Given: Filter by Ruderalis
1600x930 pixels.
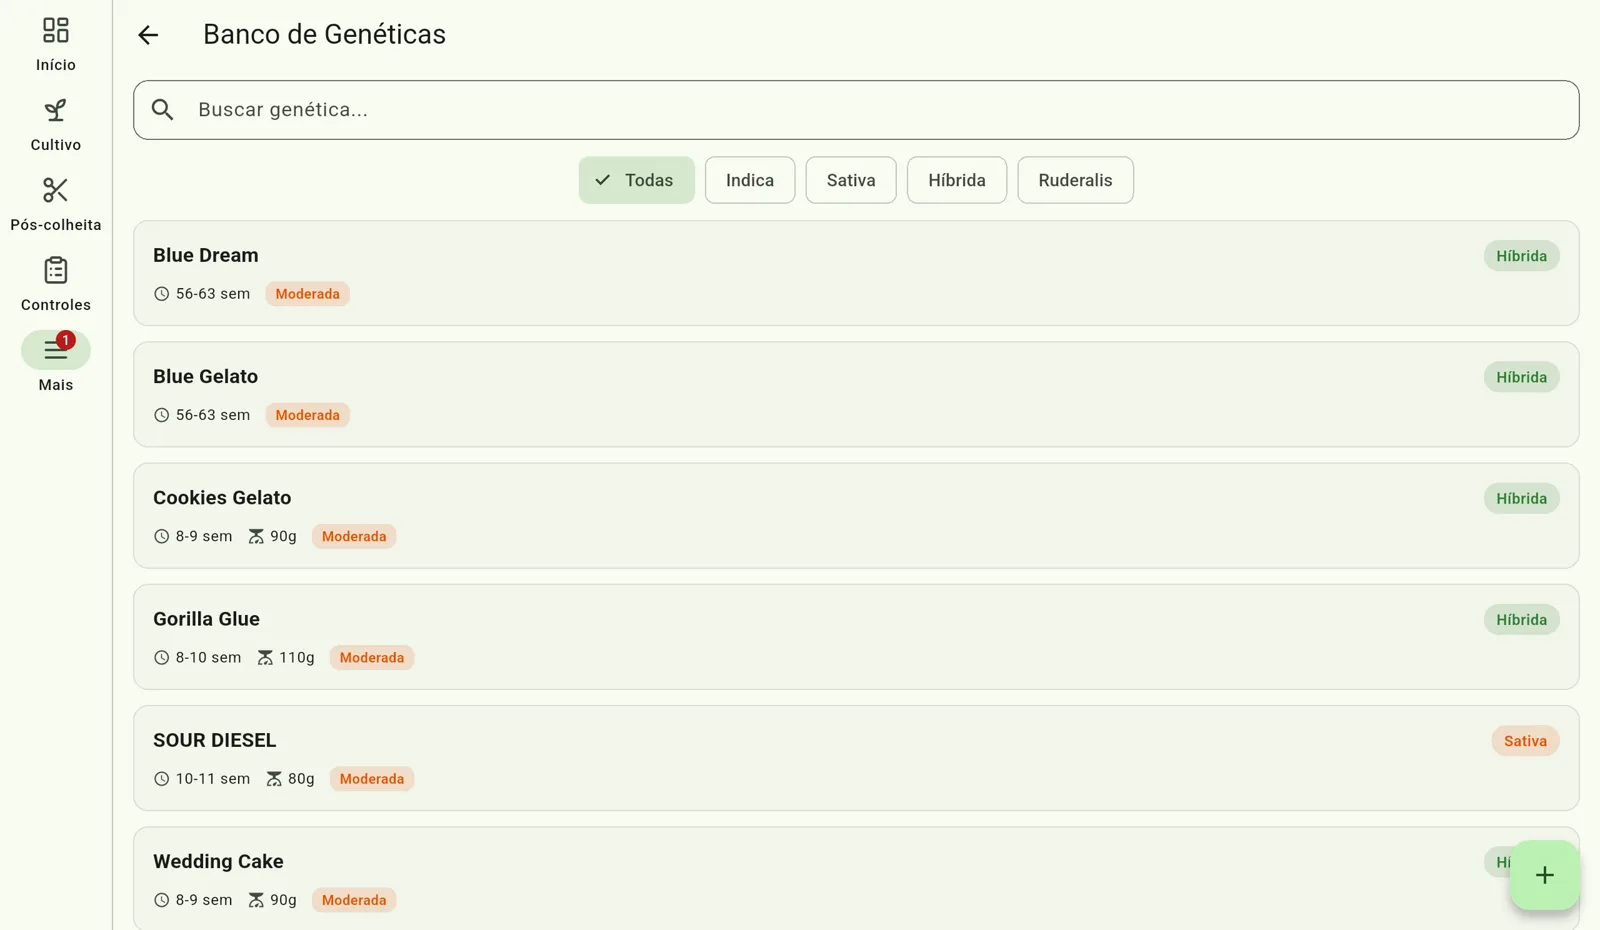Looking at the screenshot, I should (x=1075, y=180).
